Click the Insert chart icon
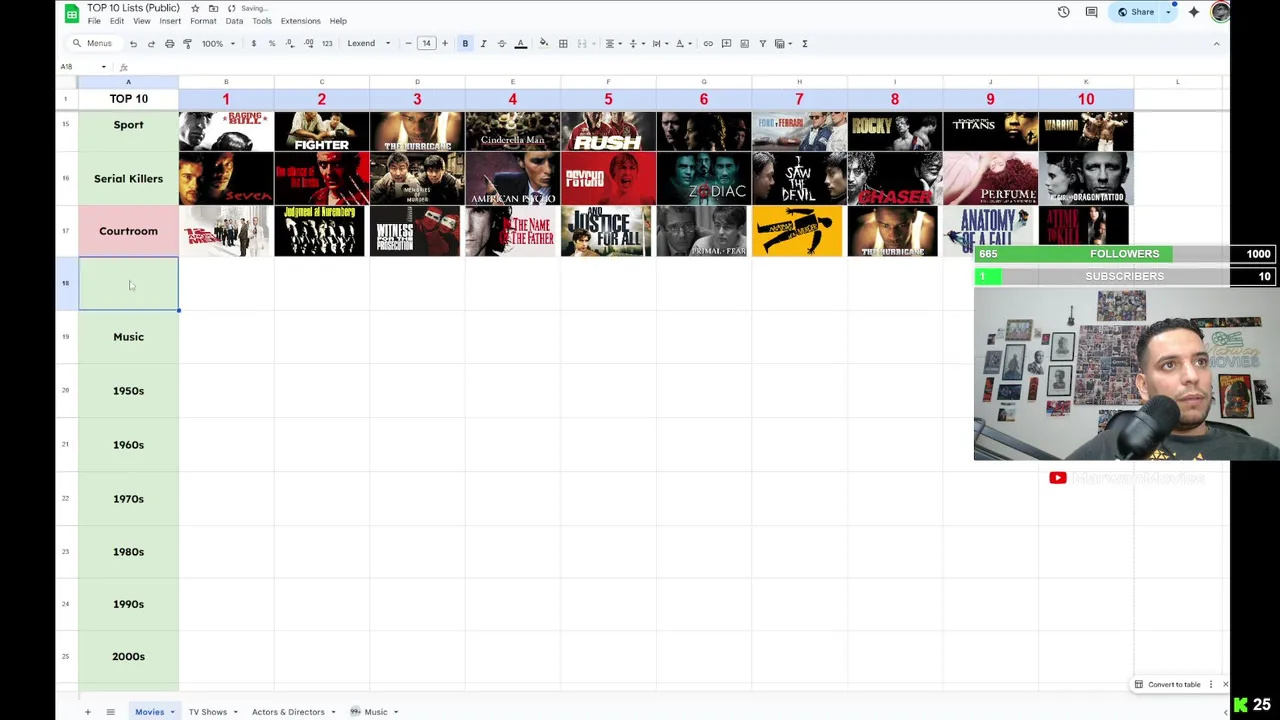 click(744, 43)
